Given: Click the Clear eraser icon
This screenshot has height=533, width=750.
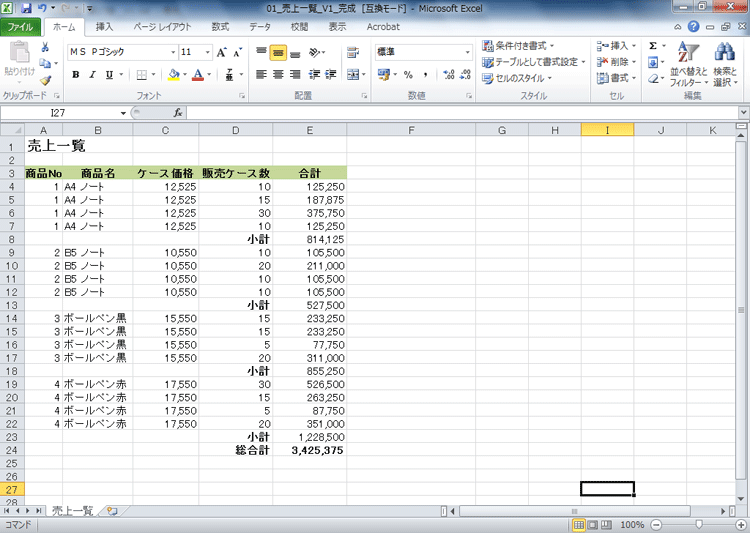Looking at the screenshot, I should 653,78.
